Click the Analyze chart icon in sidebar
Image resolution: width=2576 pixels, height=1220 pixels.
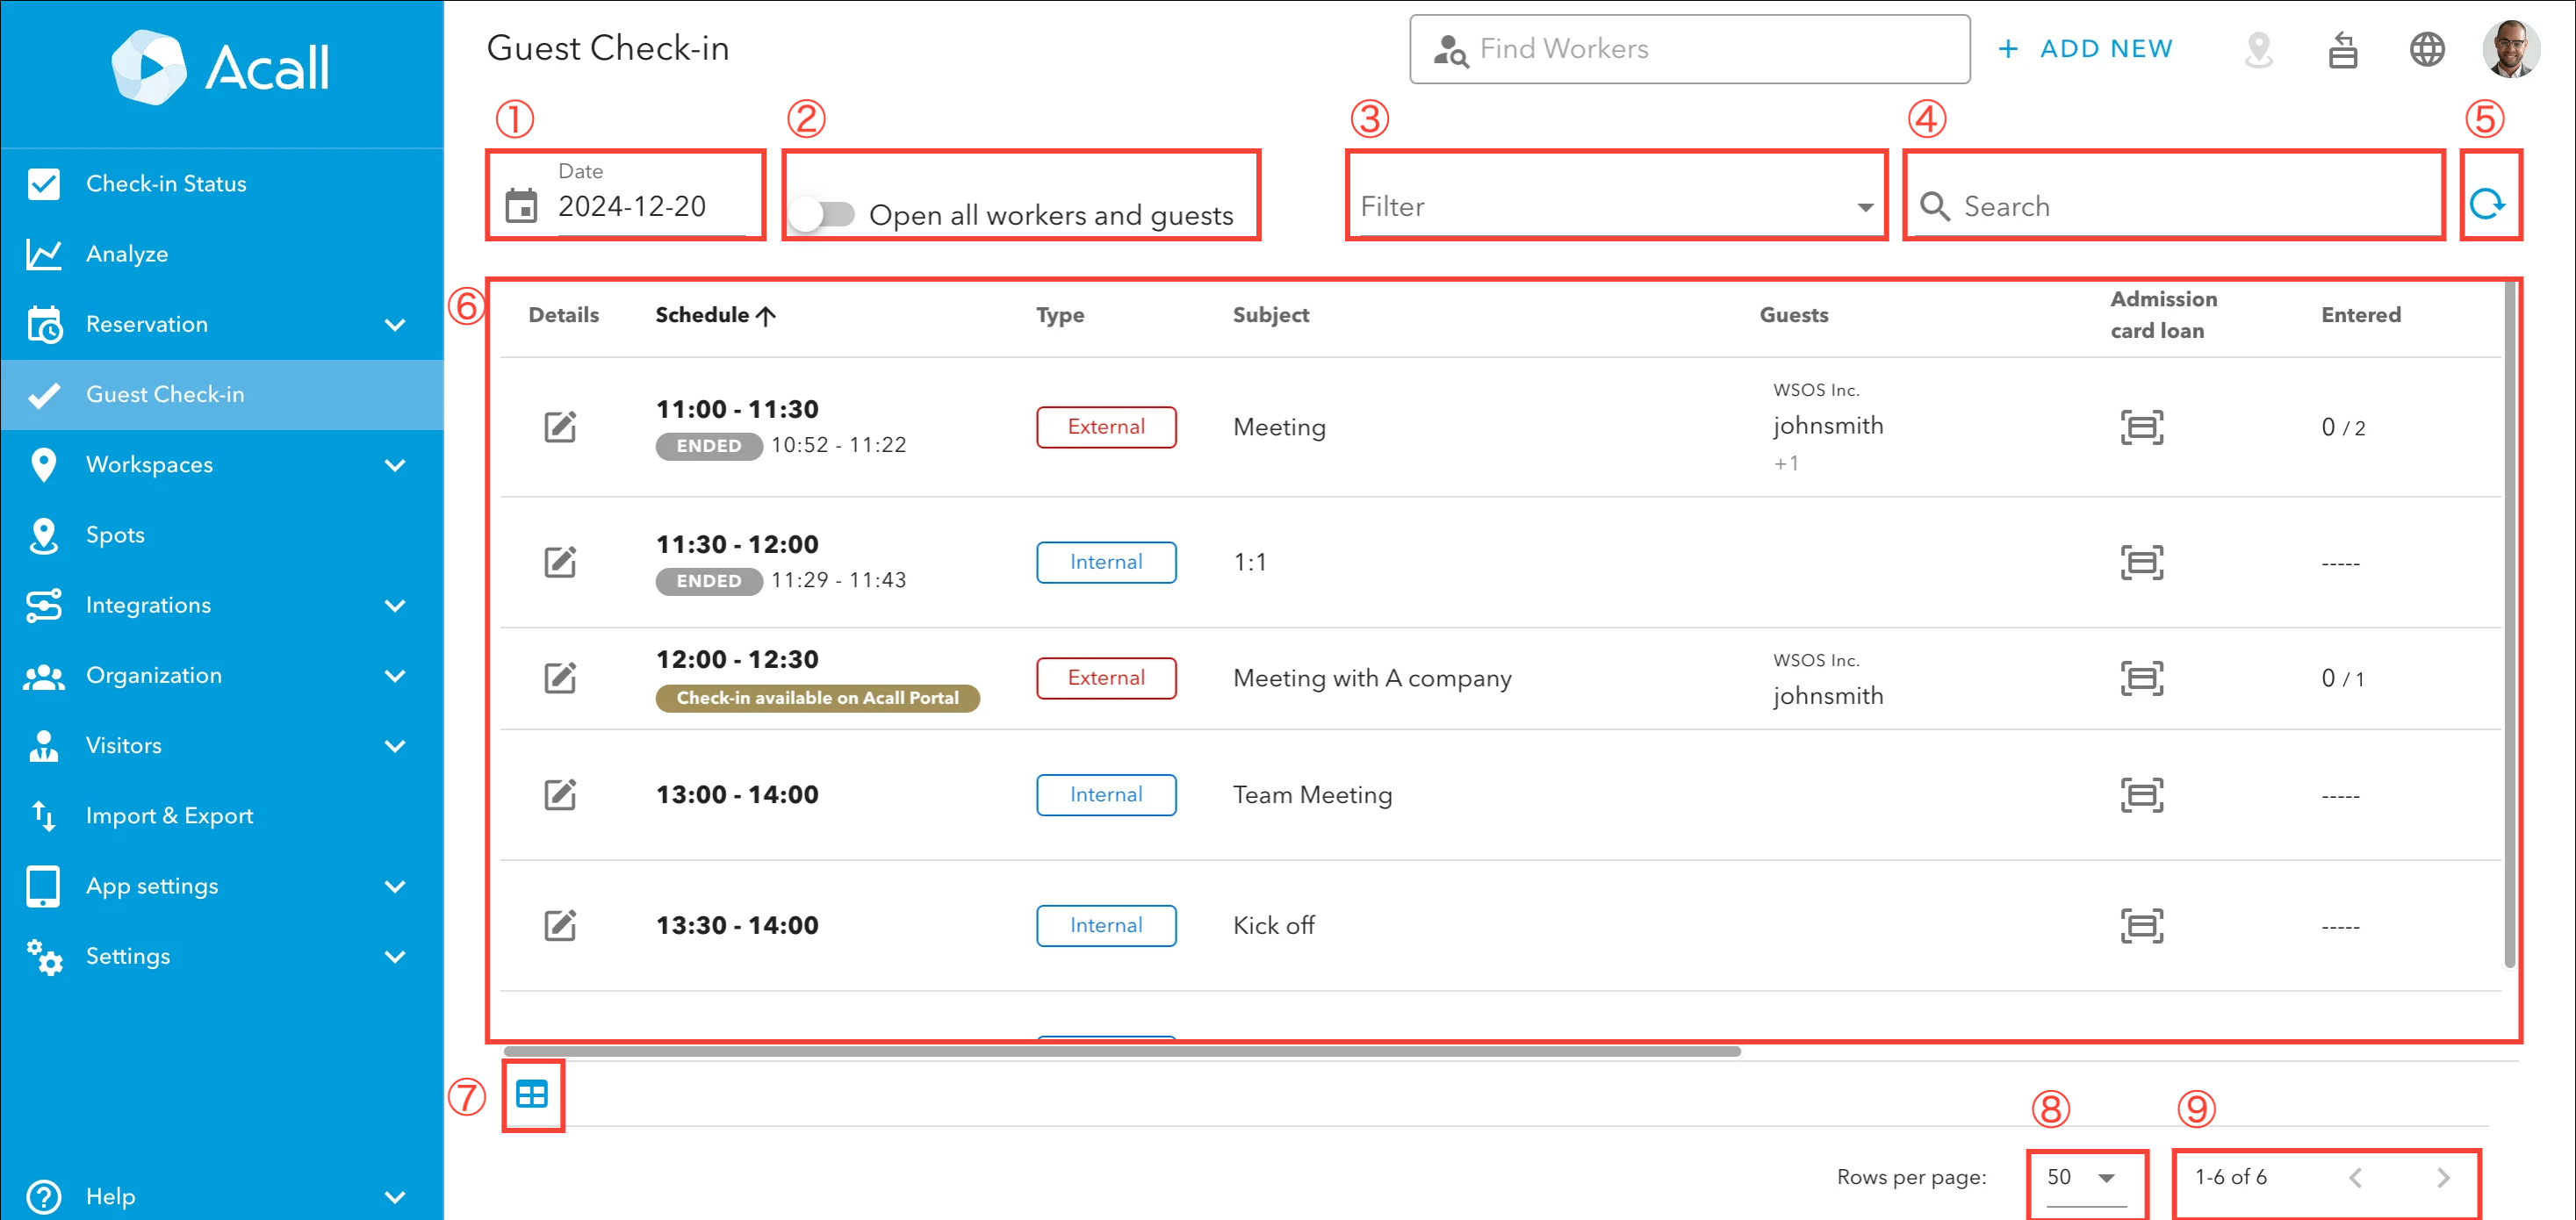click(44, 254)
